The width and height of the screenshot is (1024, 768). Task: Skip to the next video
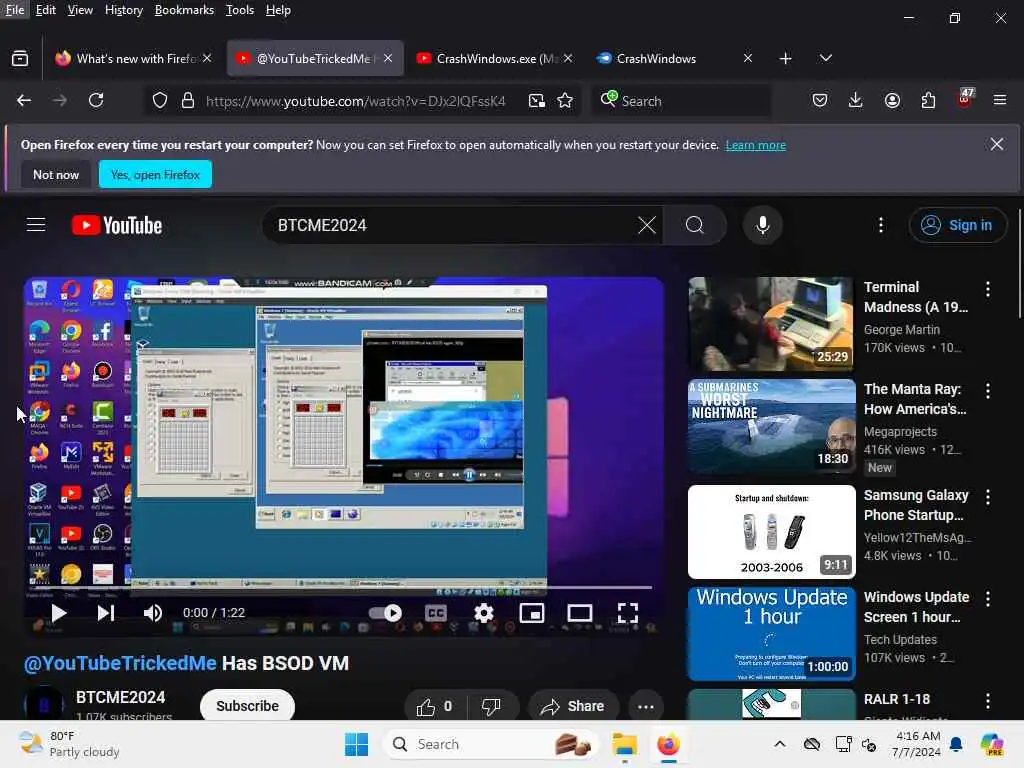pyautogui.click(x=106, y=613)
